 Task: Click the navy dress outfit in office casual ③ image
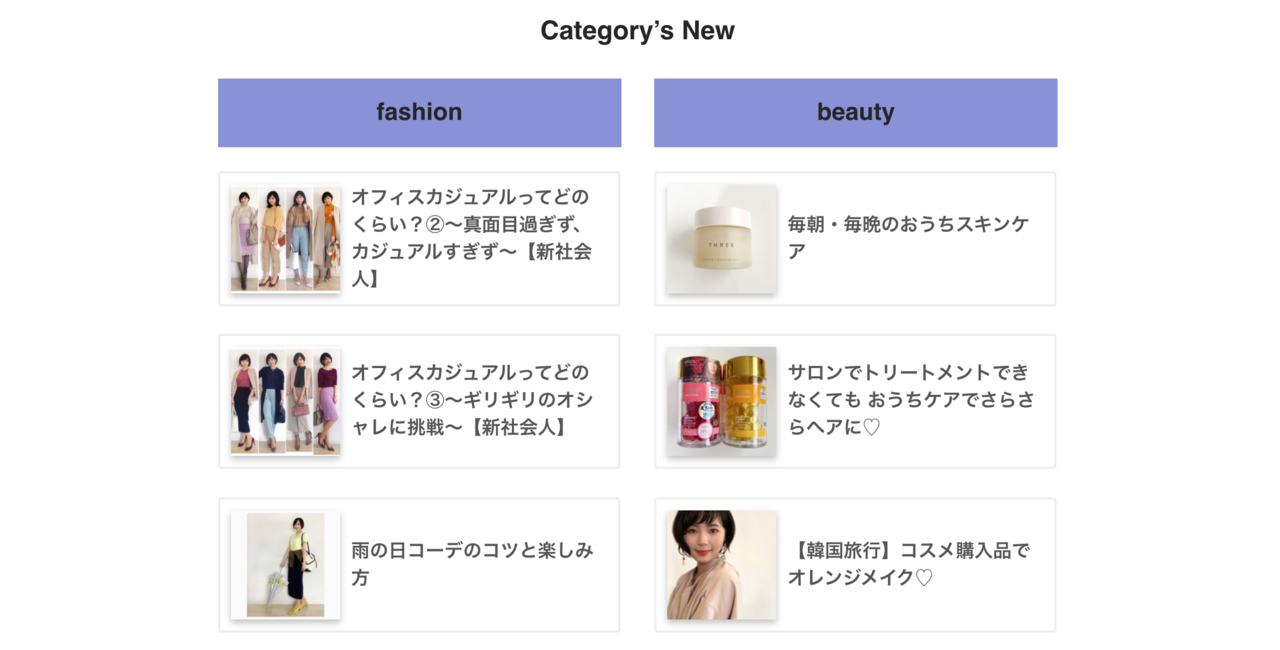pyautogui.click(x=272, y=401)
